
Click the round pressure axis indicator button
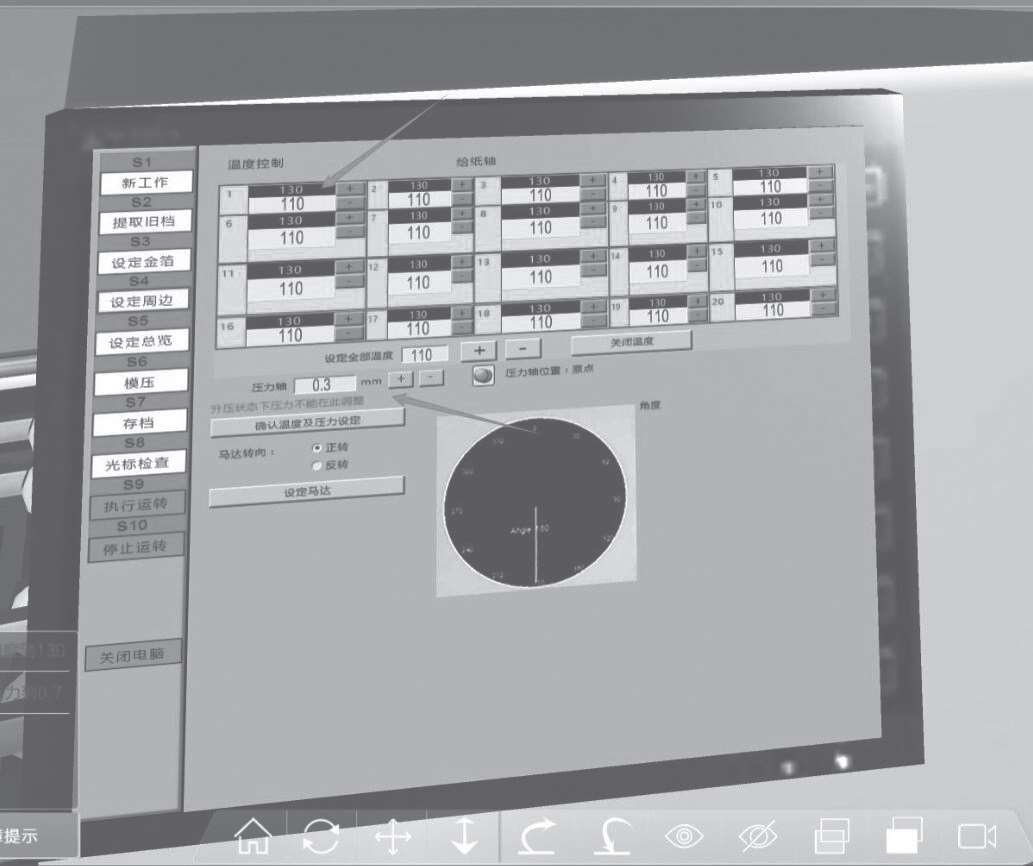pos(484,375)
